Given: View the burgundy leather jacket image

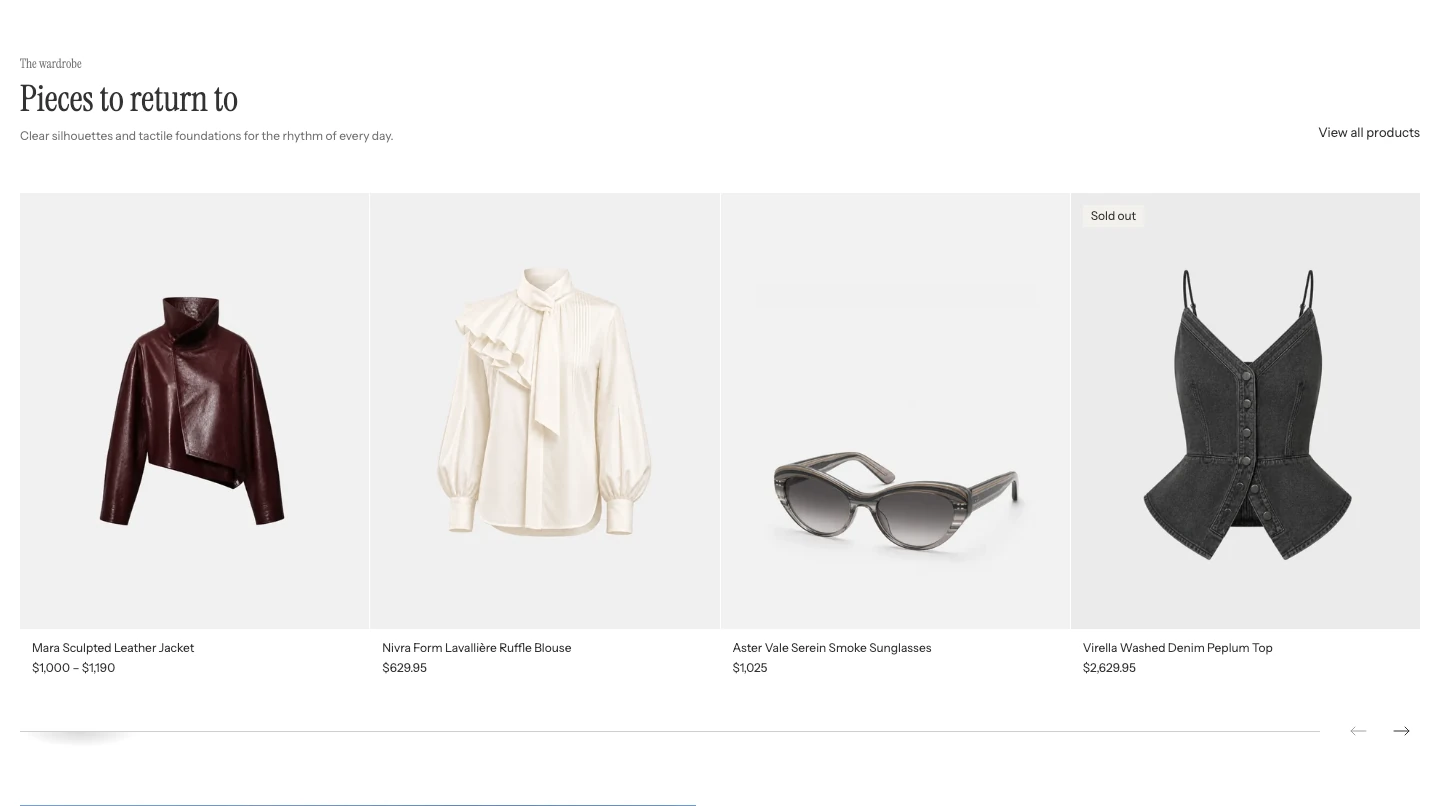Looking at the screenshot, I should (x=194, y=411).
